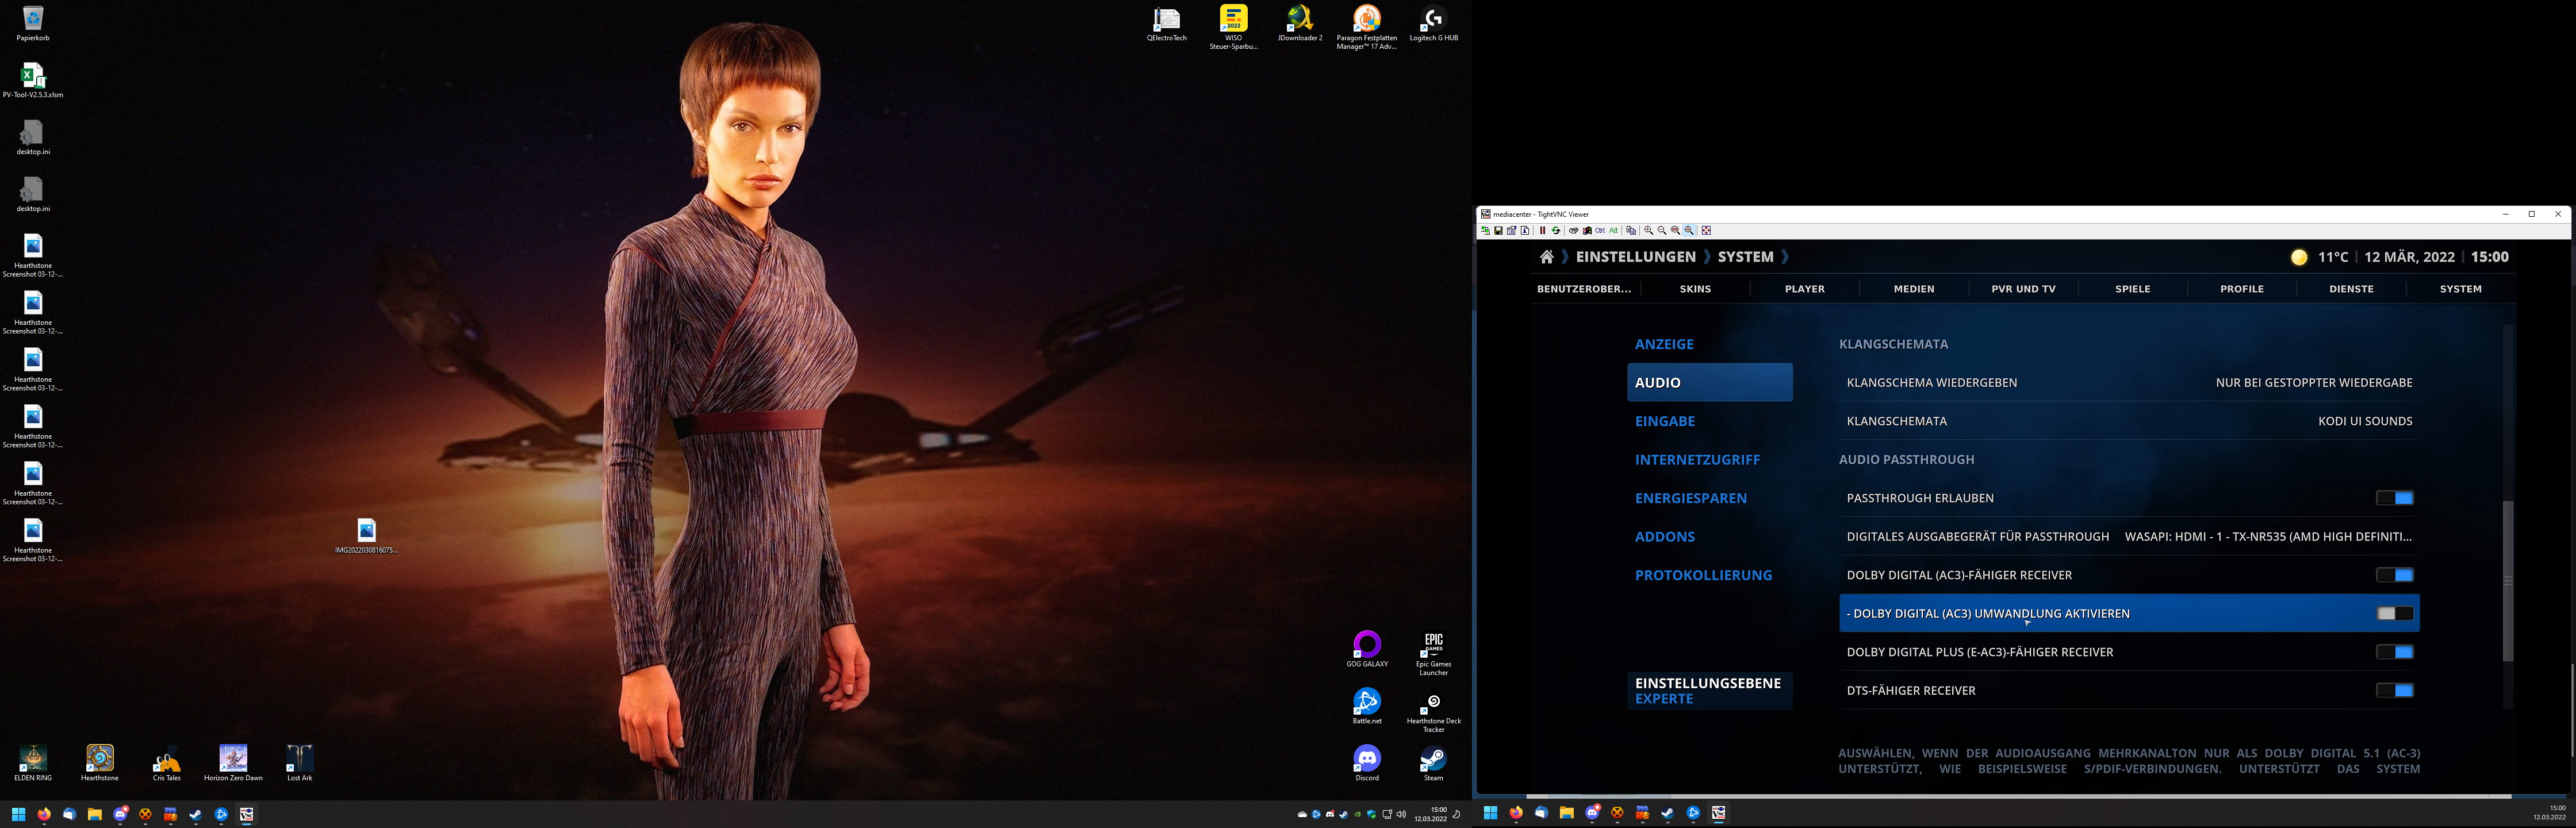Toggle the Ctrl key button in TightVNC toolbar
This screenshot has width=2576, height=828.
click(1600, 231)
